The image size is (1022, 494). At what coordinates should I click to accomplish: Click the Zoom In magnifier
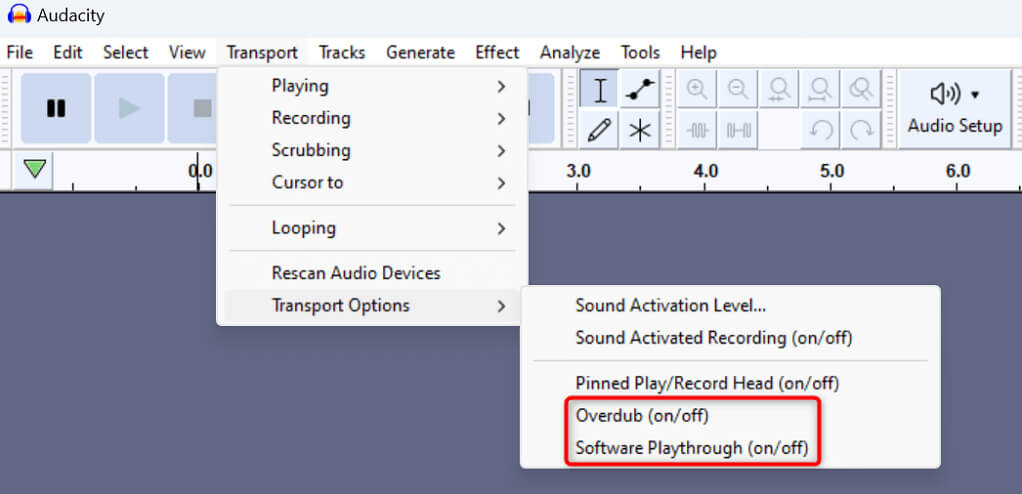coord(697,91)
